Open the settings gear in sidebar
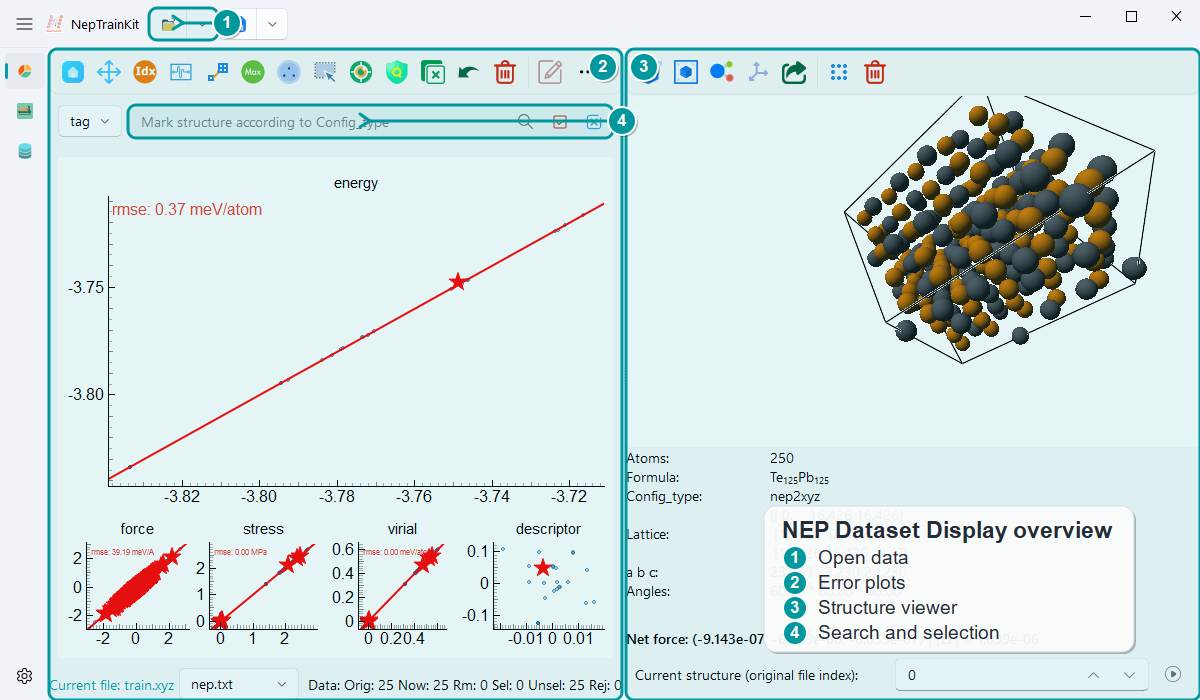Image resolution: width=1200 pixels, height=700 pixels. tap(25, 675)
